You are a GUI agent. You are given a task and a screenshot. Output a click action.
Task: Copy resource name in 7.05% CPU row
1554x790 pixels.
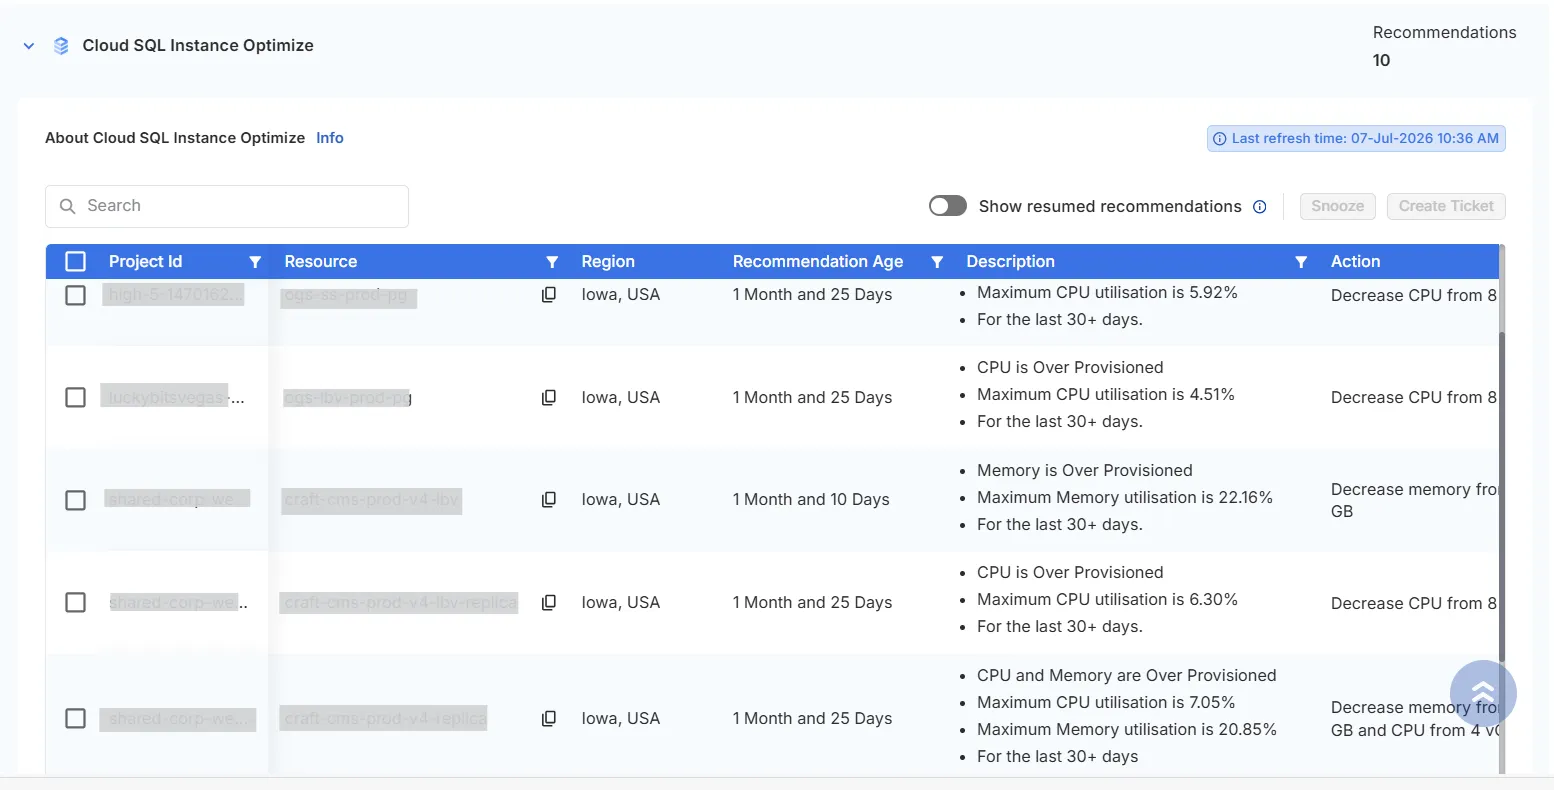[x=549, y=718]
